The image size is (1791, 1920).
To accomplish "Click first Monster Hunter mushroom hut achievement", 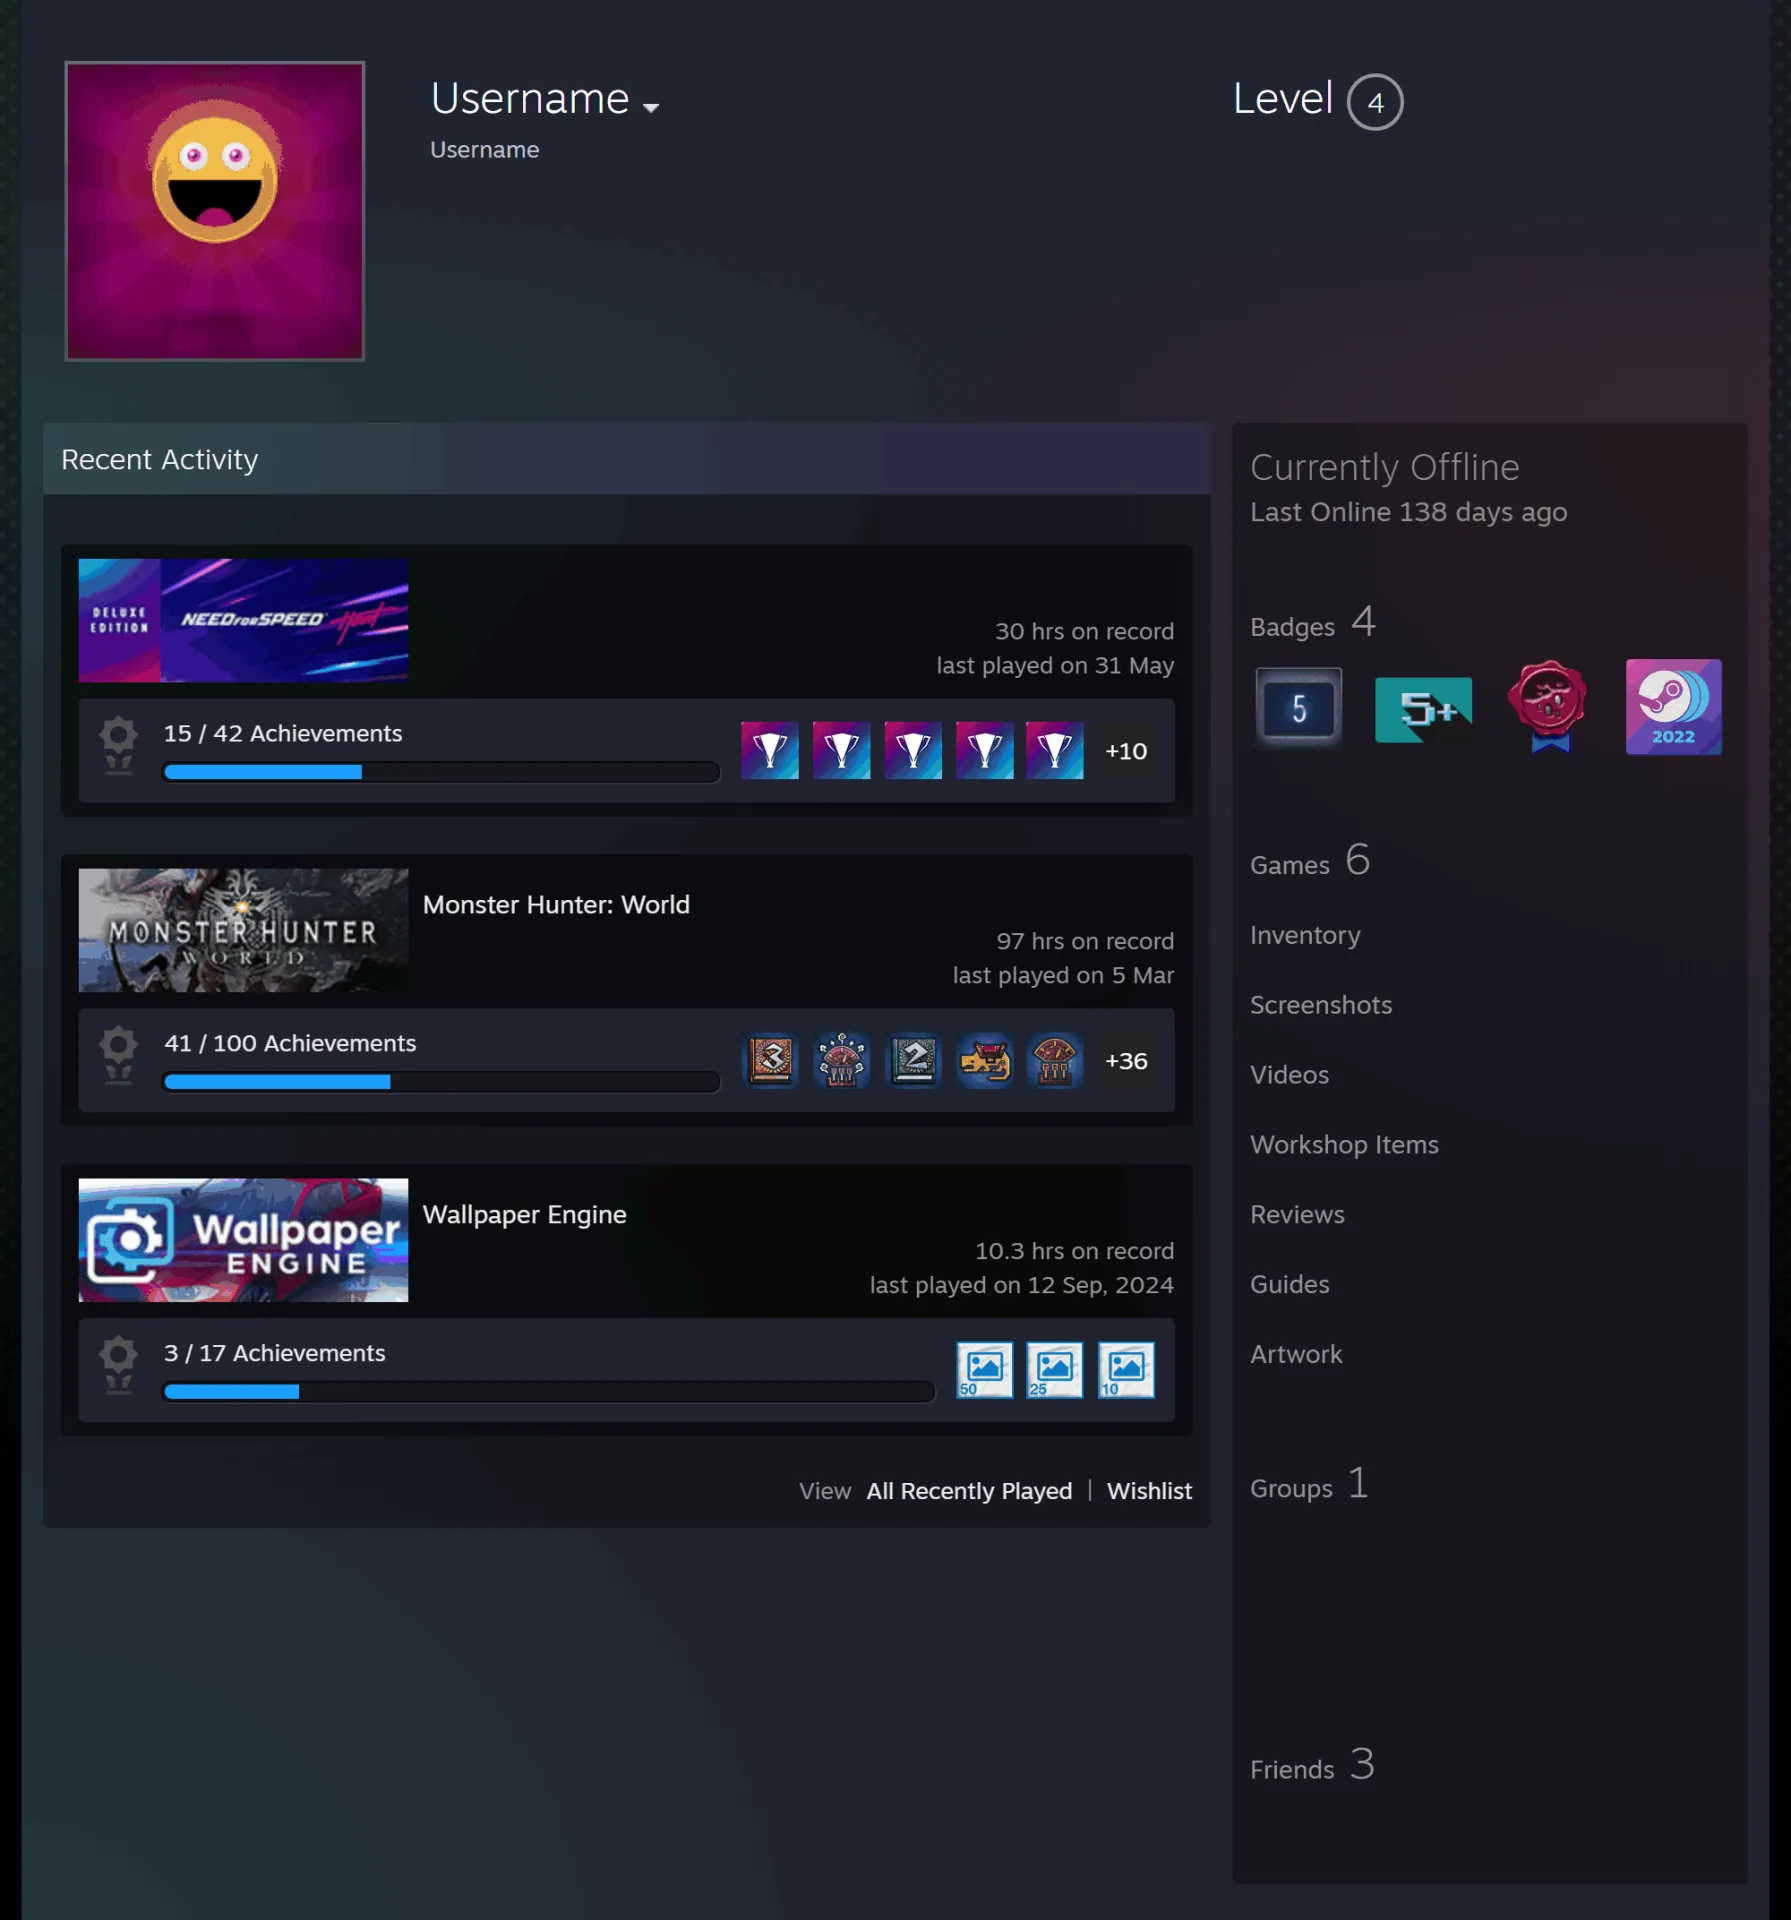I will point(842,1060).
